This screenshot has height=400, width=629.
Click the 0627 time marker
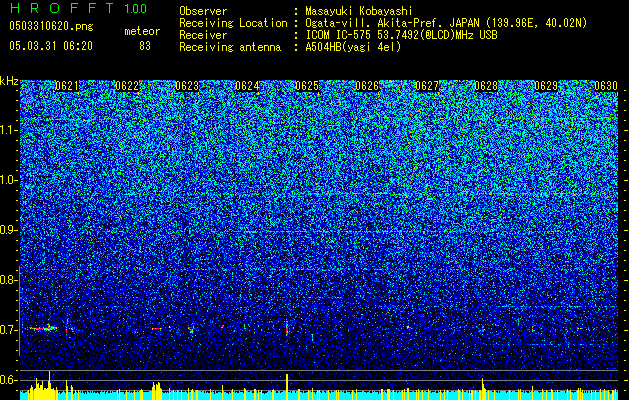426,86
